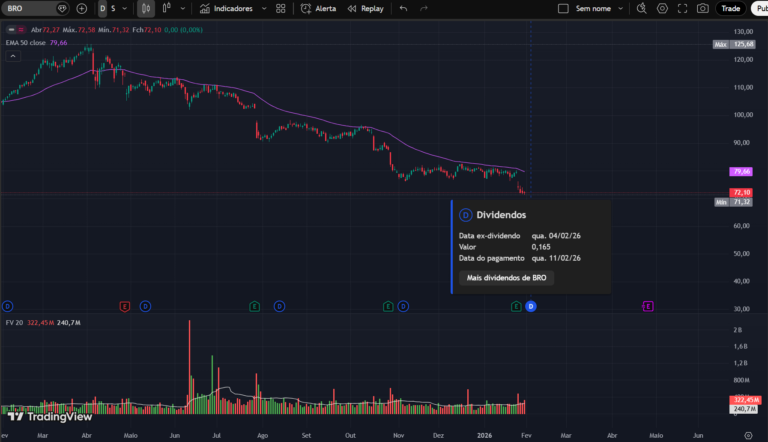The width and height of the screenshot is (768, 442).
Task: Open the dividend D marker near May
Action: (x=145, y=307)
